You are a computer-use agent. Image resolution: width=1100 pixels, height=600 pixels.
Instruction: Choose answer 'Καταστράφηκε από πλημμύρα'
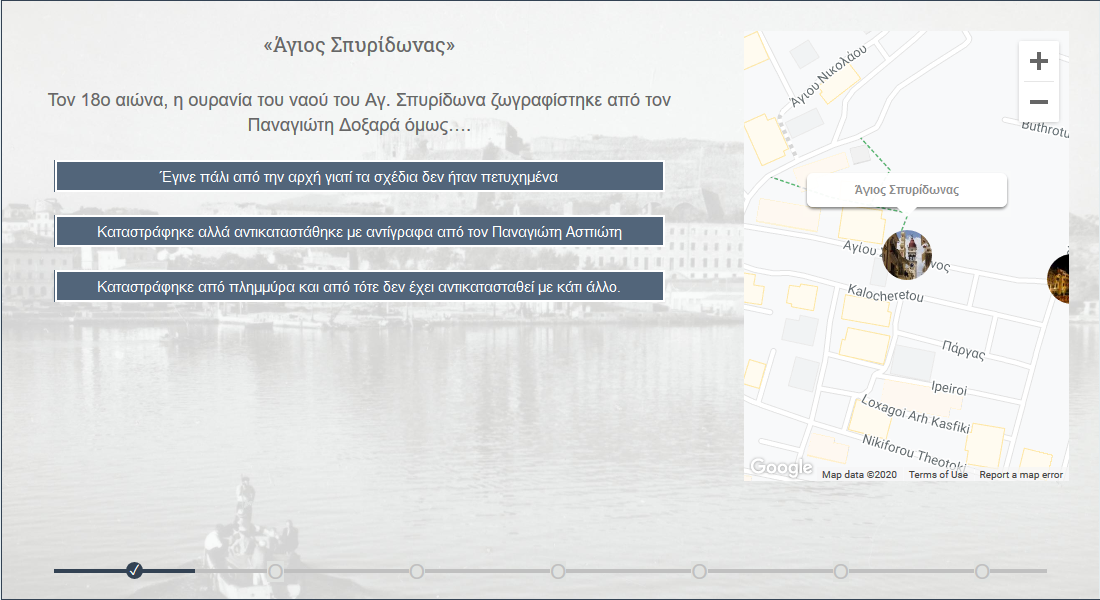point(359,286)
